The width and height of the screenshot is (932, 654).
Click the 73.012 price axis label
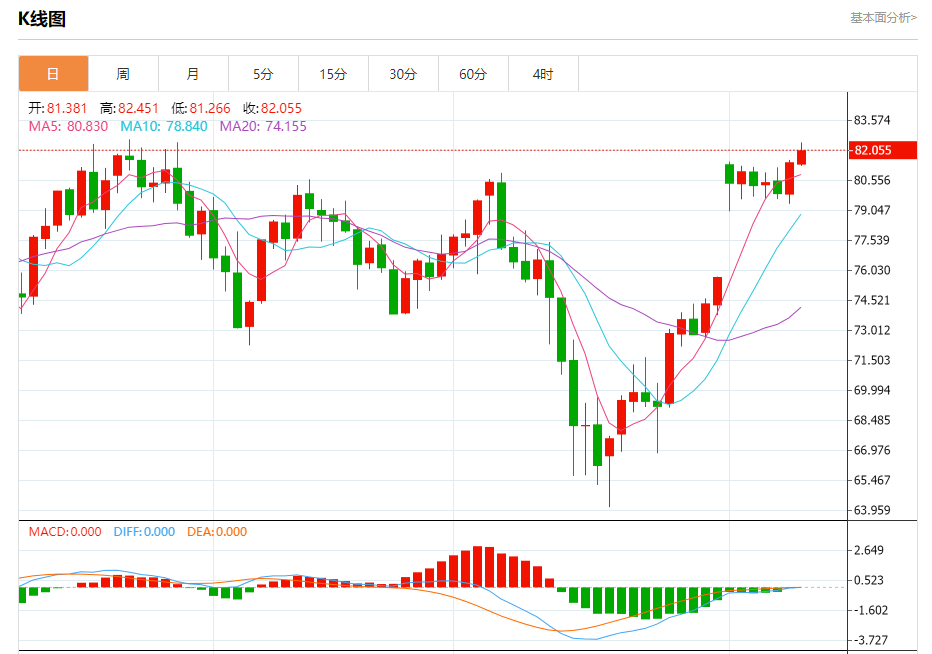click(x=872, y=330)
